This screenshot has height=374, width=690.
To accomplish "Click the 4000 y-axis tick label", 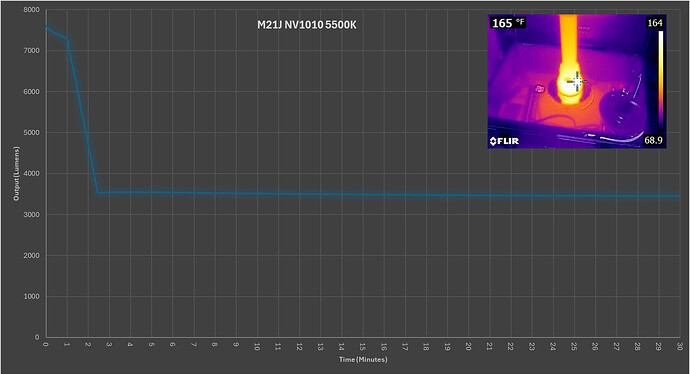I will point(31,173).
